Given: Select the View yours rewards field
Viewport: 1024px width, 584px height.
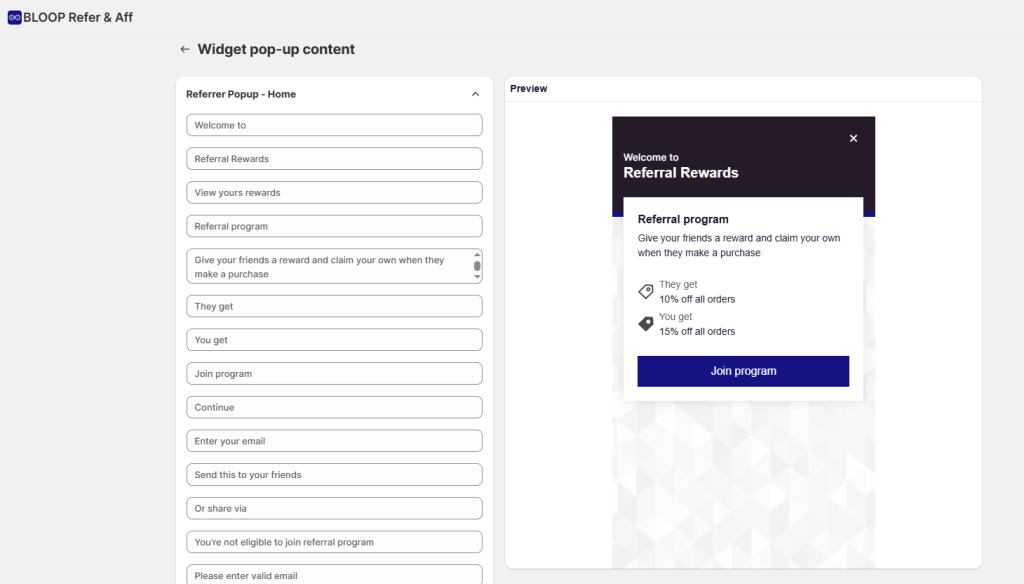Looking at the screenshot, I should click(x=334, y=192).
